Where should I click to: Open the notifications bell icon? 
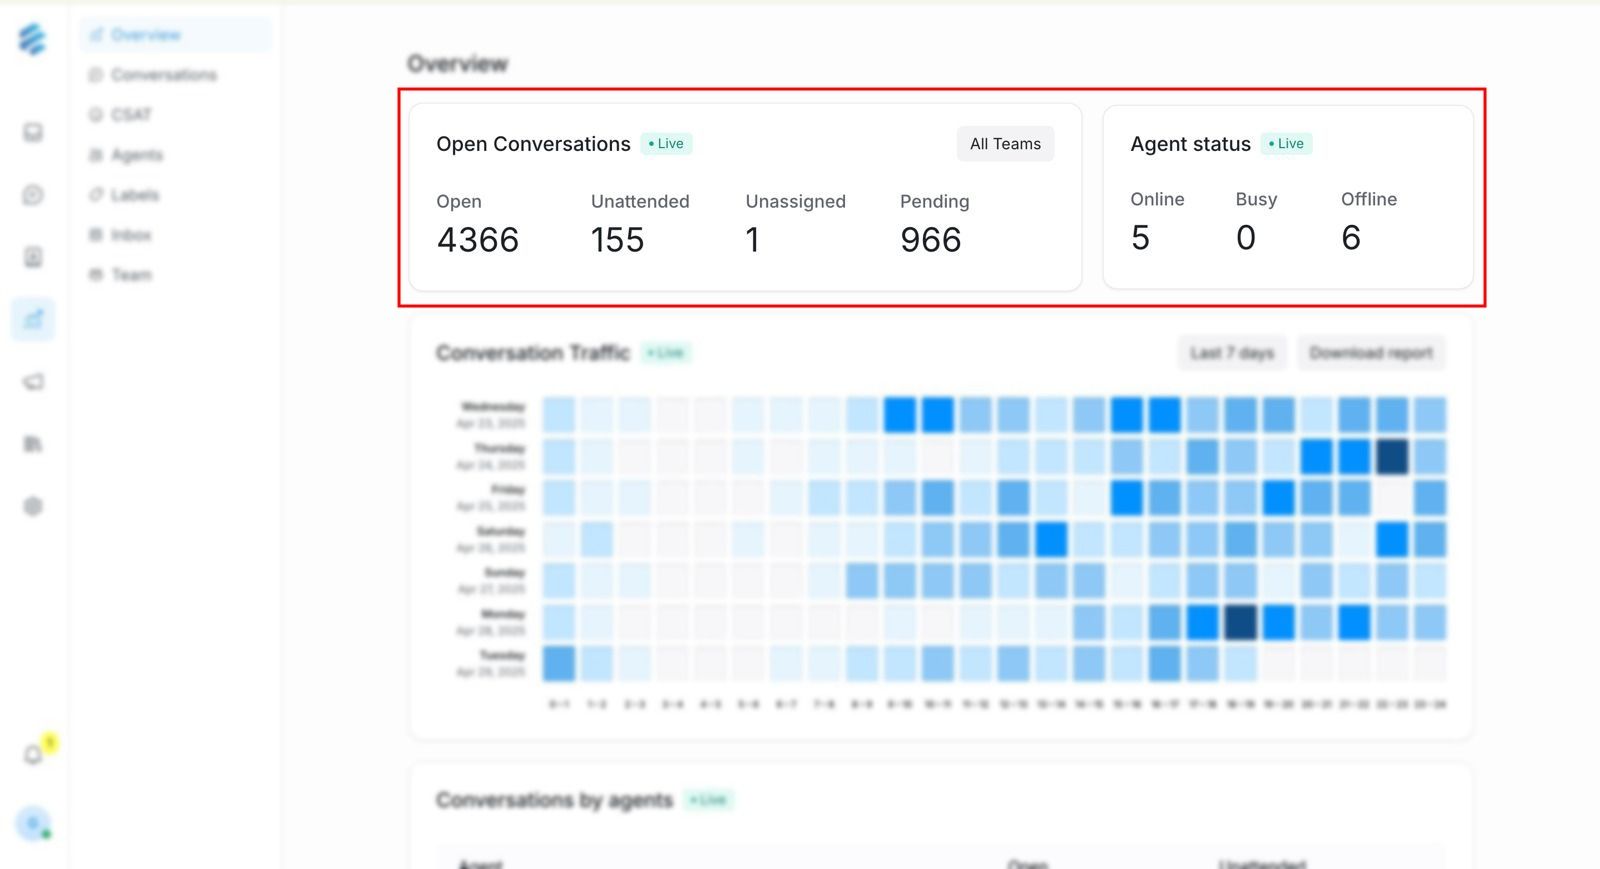pyautogui.click(x=33, y=754)
